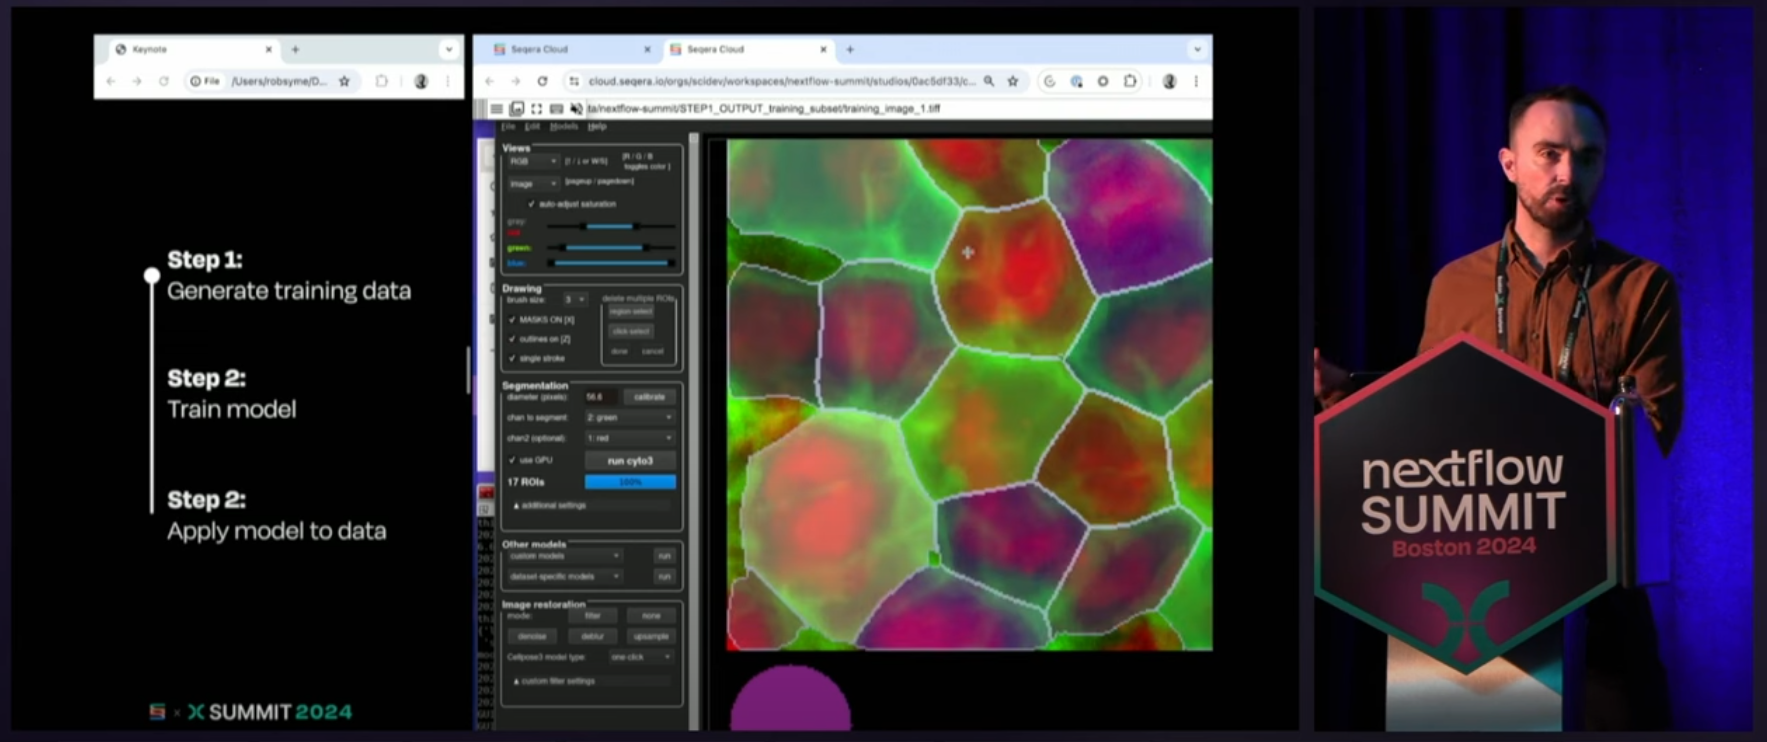Open Chrome's three-dot menu in Seqera browser
1767x742 pixels.
tap(1196, 81)
